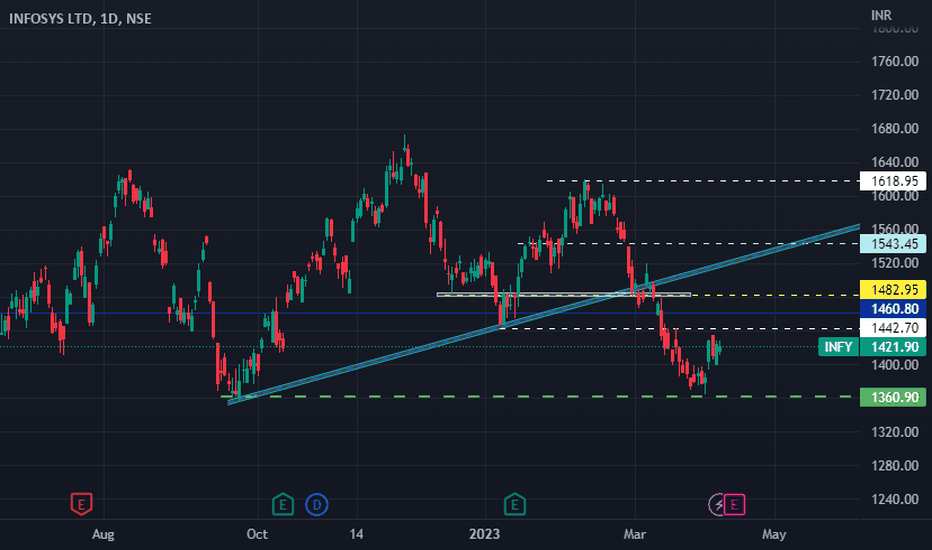Select the 1618.95 price label
932x550 pixels.
coord(893,181)
